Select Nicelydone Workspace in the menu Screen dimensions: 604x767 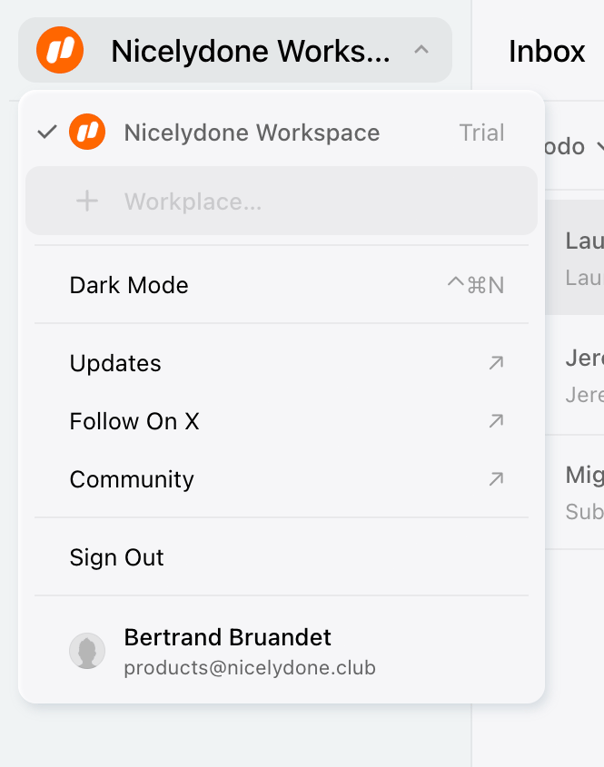click(x=281, y=132)
